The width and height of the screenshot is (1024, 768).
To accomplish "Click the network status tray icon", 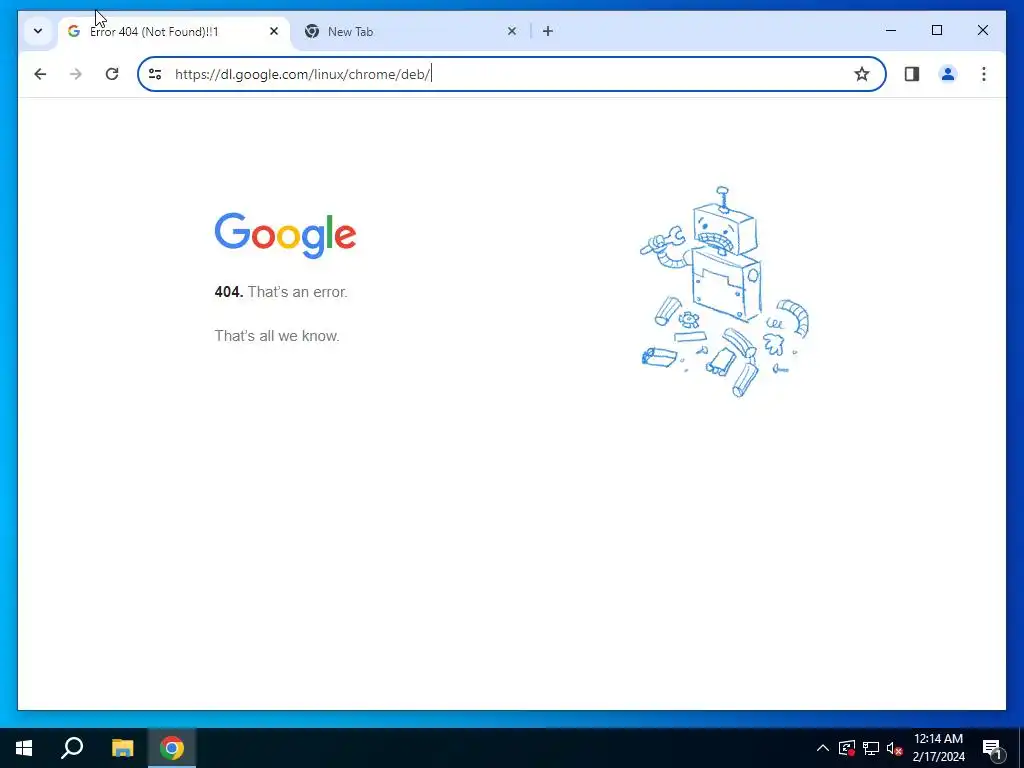I will coord(871,748).
